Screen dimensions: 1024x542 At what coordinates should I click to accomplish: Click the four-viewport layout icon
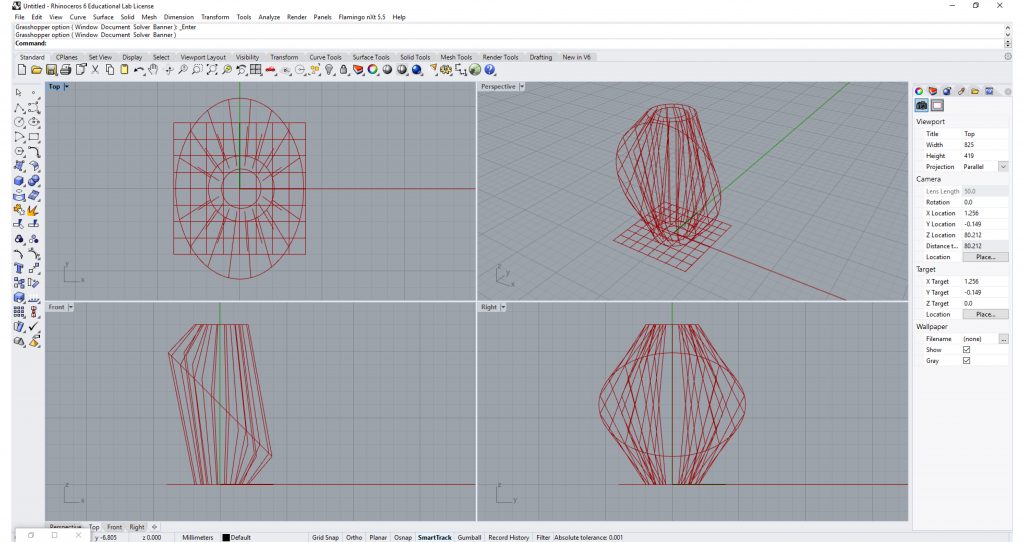255,70
